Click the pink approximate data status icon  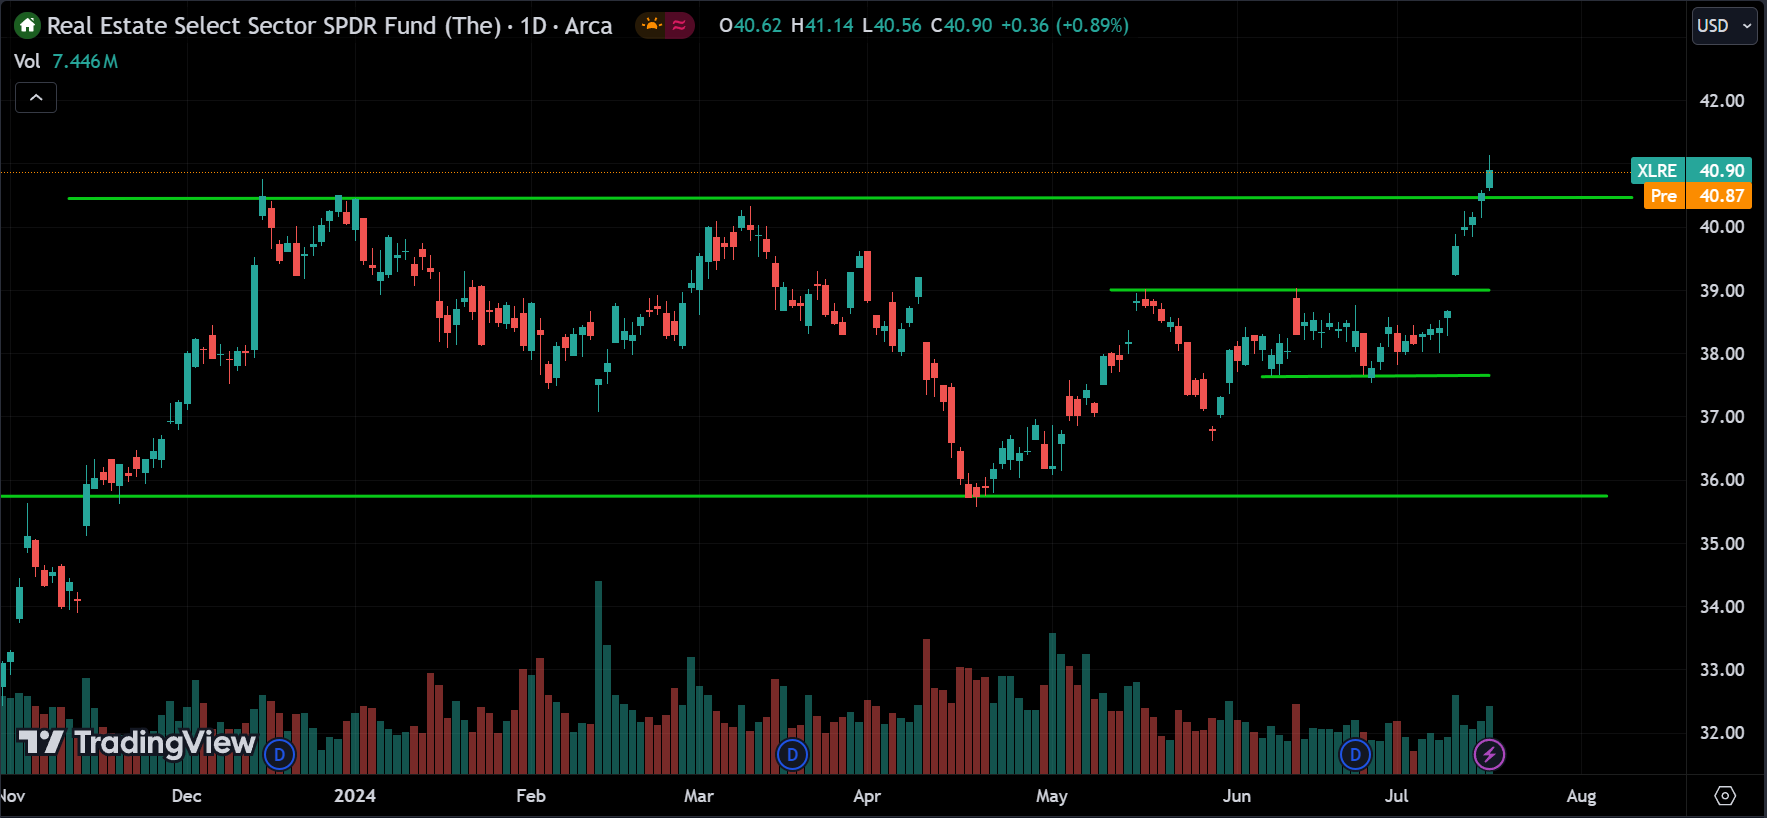tap(679, 25)
